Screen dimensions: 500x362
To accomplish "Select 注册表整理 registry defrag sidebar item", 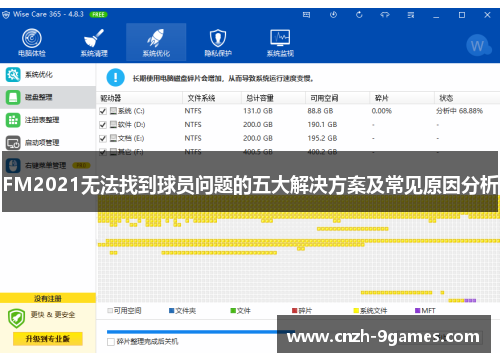I will tap(48, 120).
